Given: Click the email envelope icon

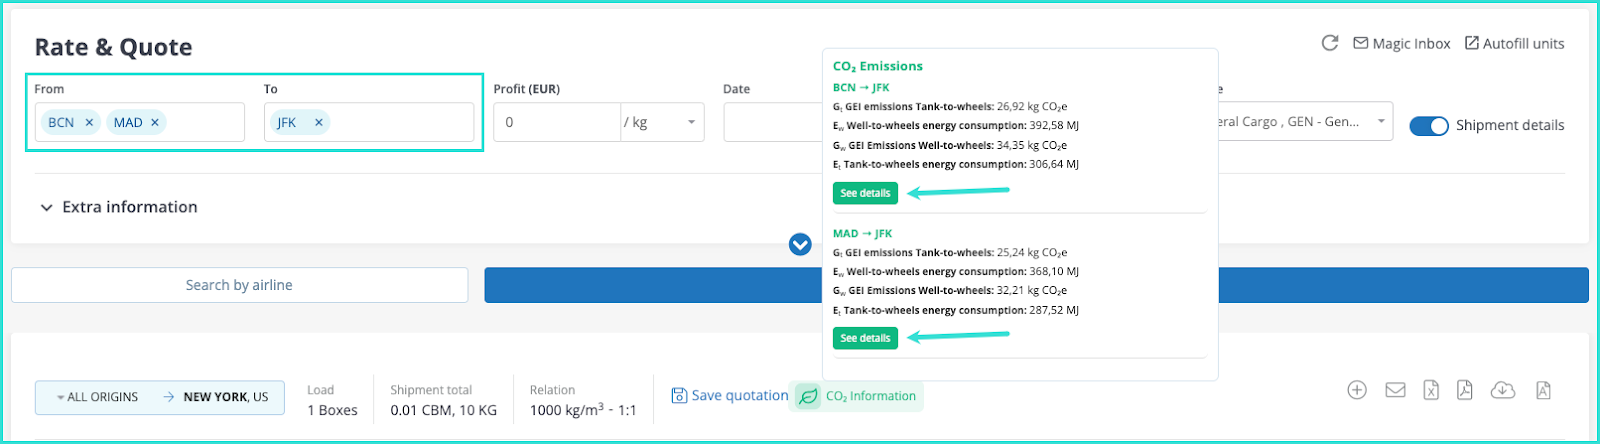Looking at the screenshot, I should click(x=1395, y=390).
